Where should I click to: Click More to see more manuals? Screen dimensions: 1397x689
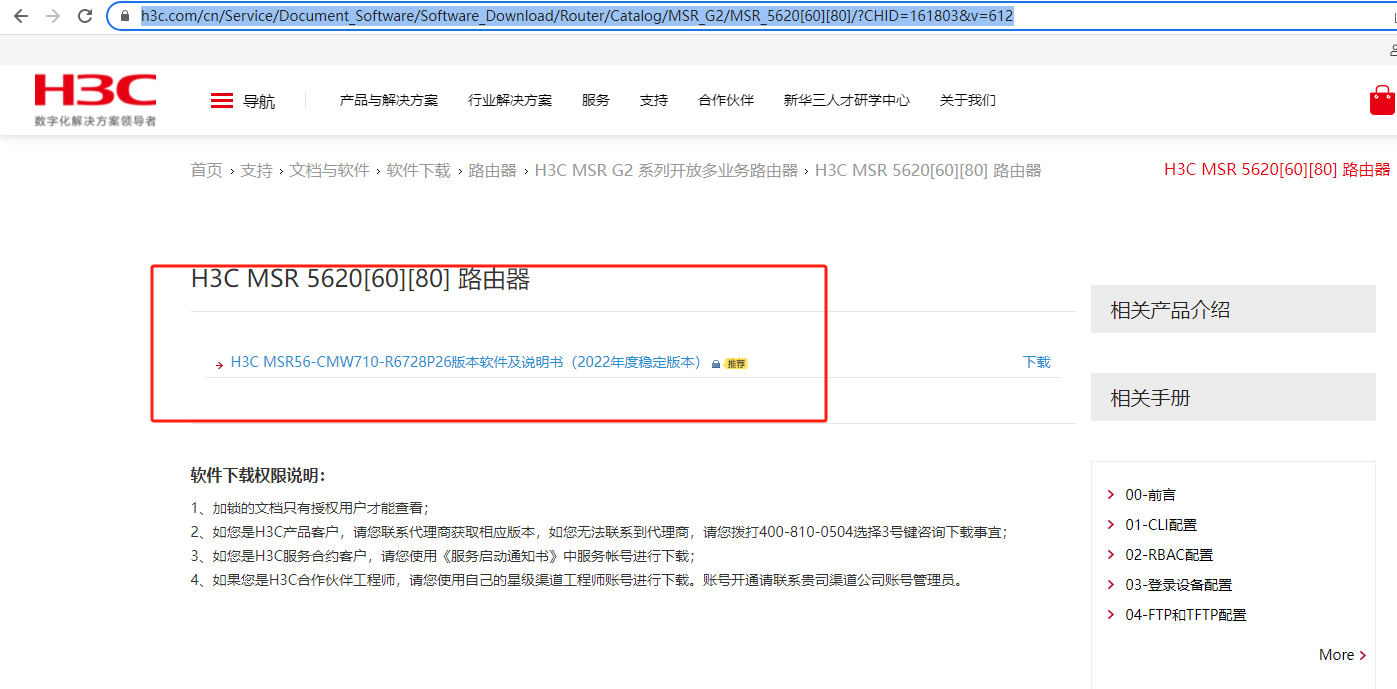1342,655
